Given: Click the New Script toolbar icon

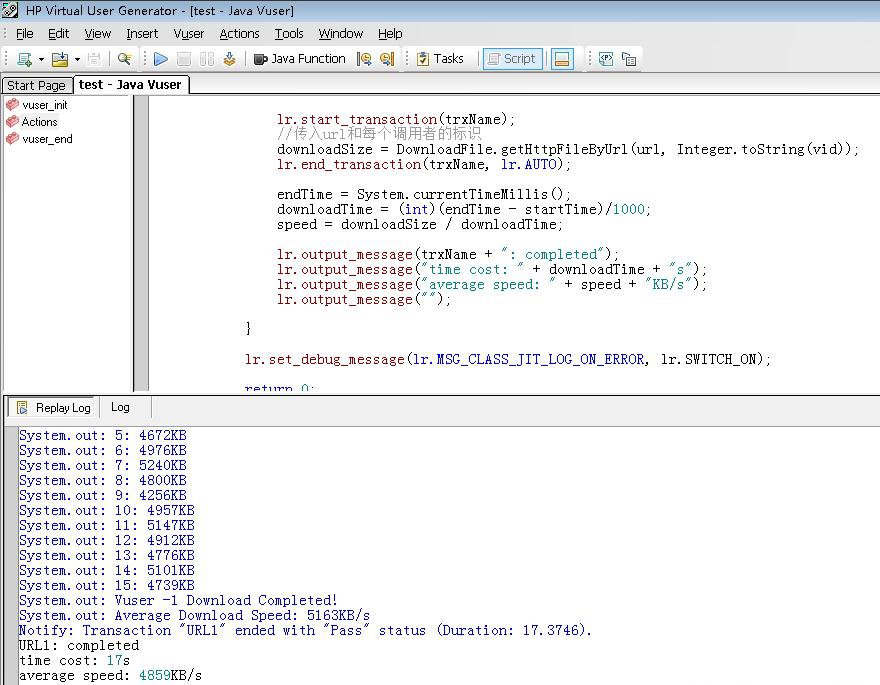Looking at the screenshot, I should tap(24, 59).
